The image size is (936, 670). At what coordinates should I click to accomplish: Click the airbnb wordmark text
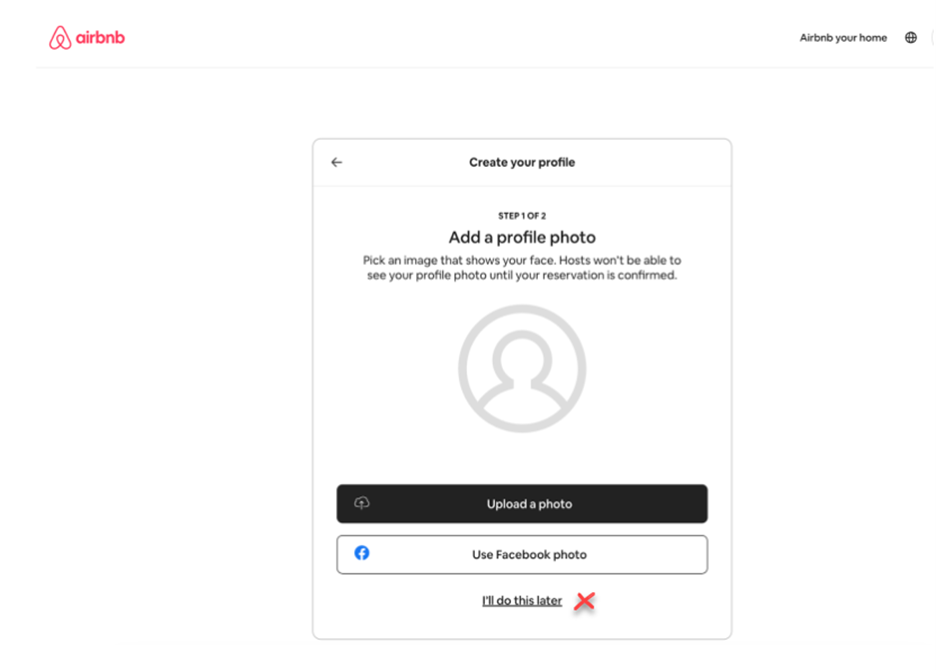[x=100, y=38]
